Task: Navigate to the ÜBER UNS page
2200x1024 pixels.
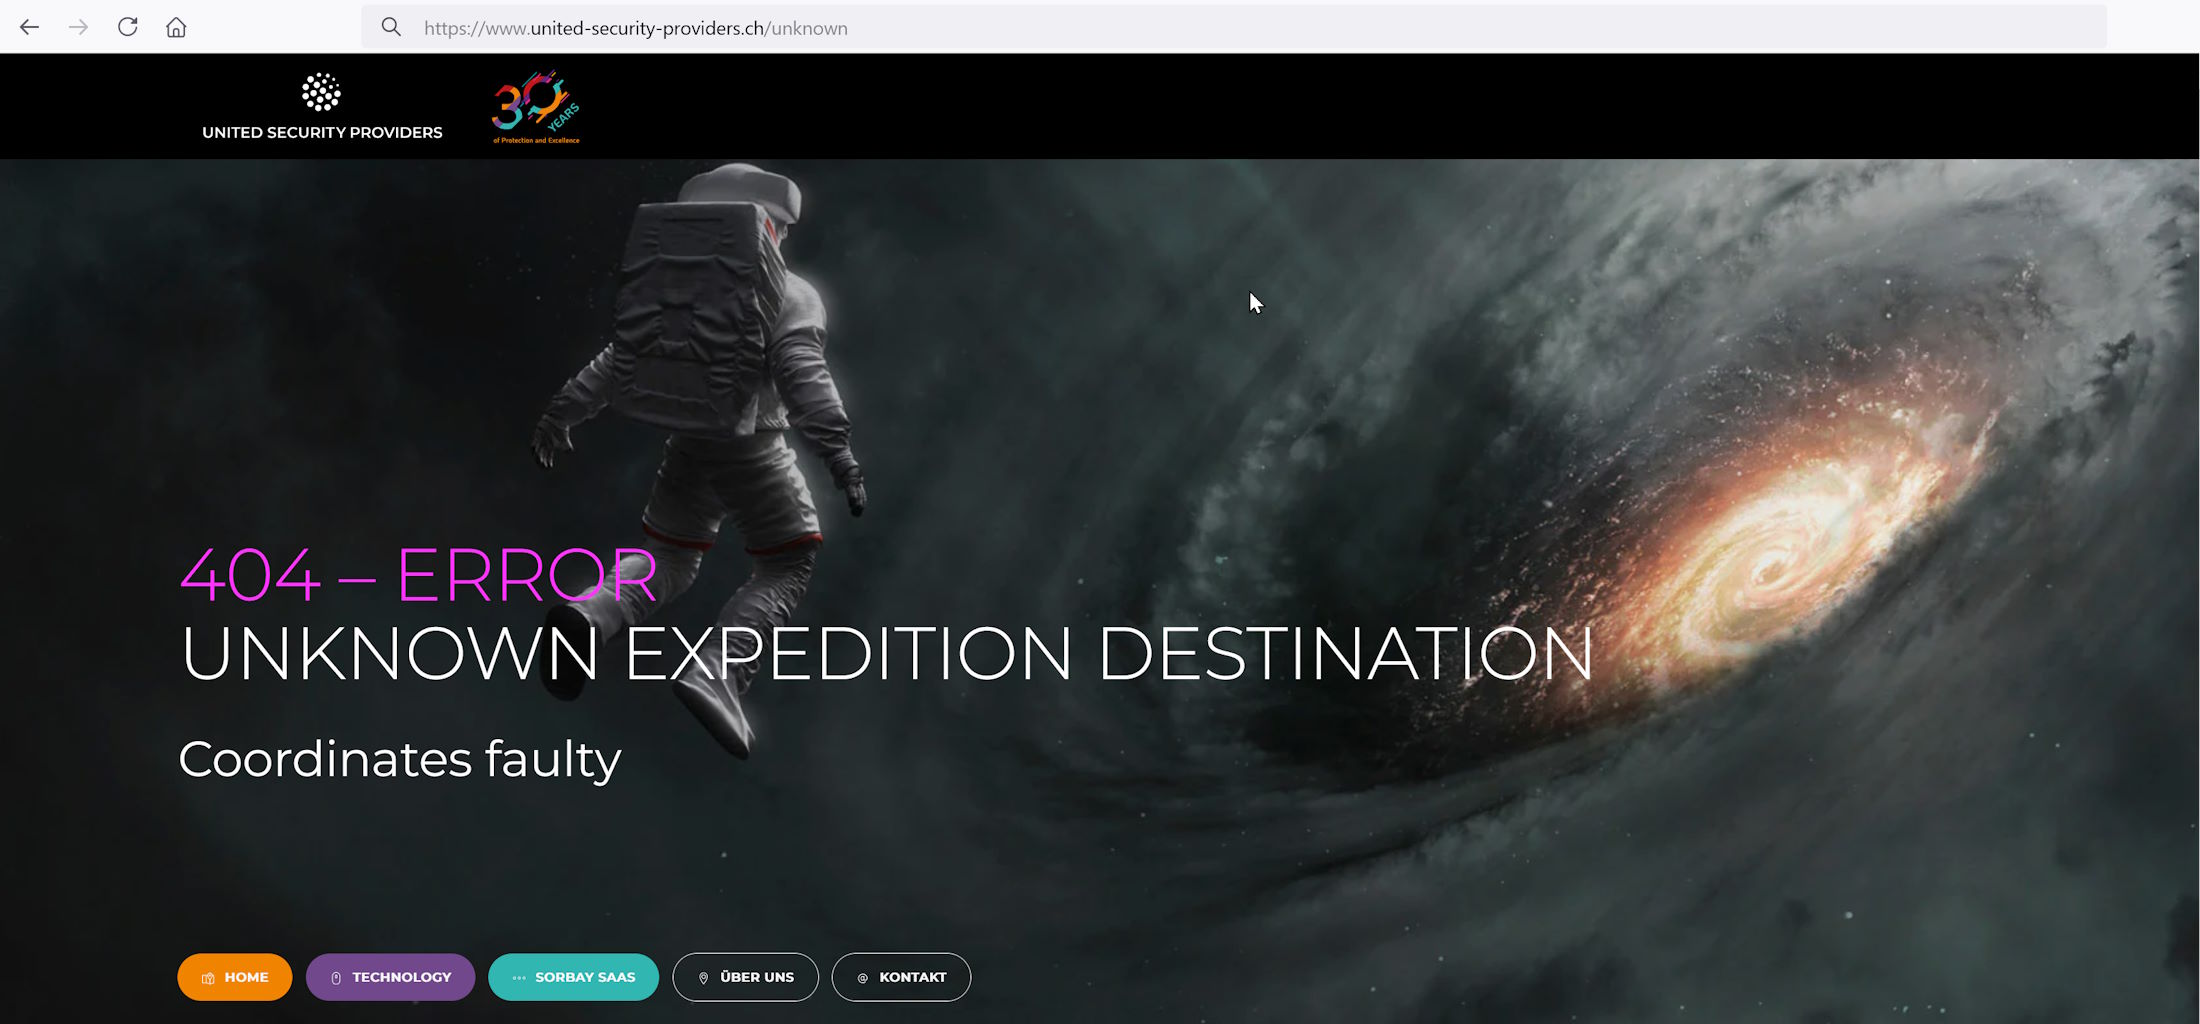Action: pyautogui.click(x=745, y=977)
